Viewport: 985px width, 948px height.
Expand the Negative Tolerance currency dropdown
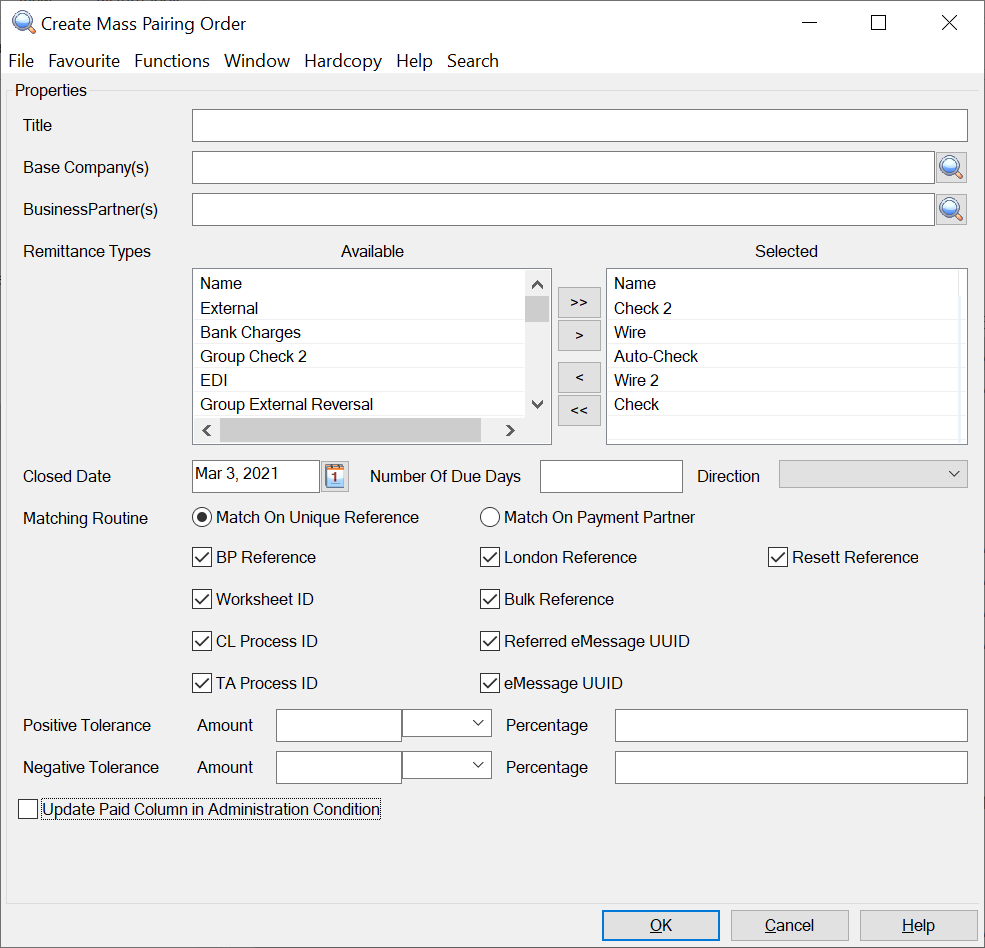(447, 765)
